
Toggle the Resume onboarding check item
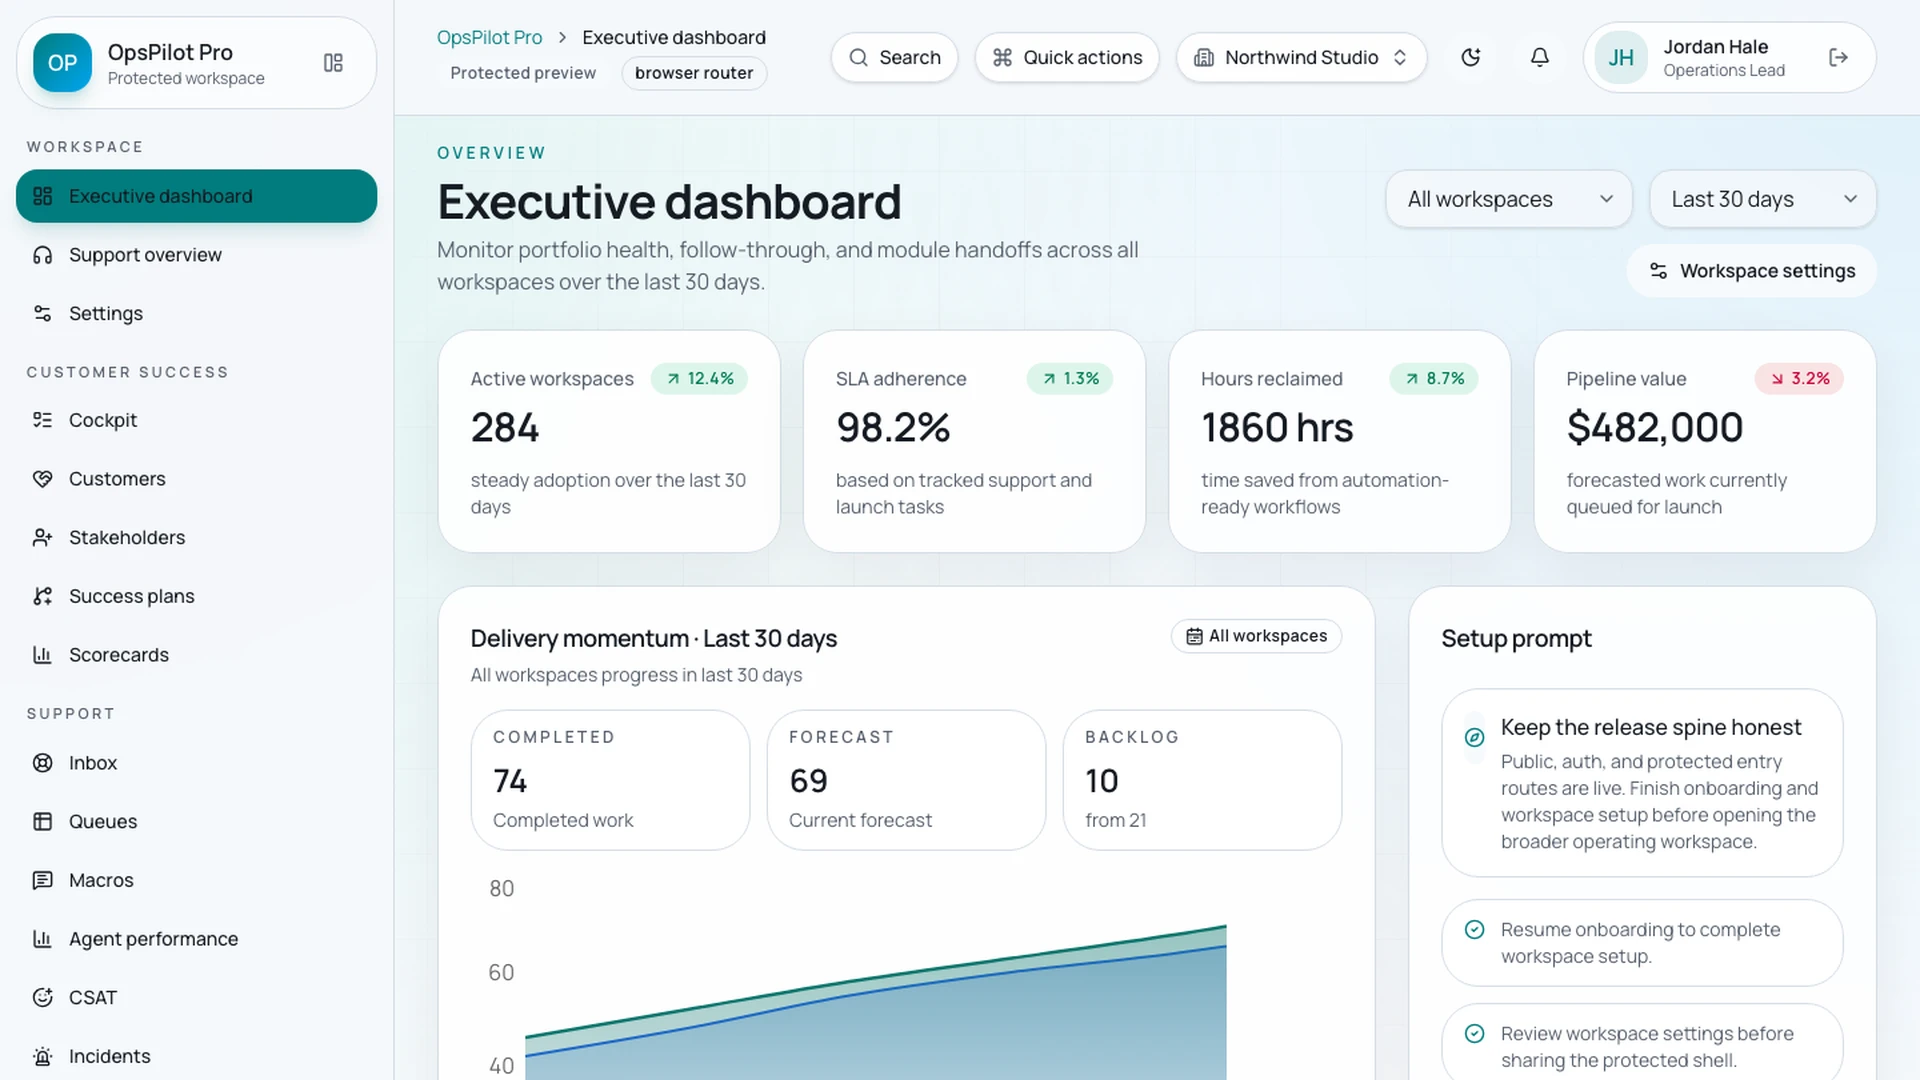point(1642,943)
